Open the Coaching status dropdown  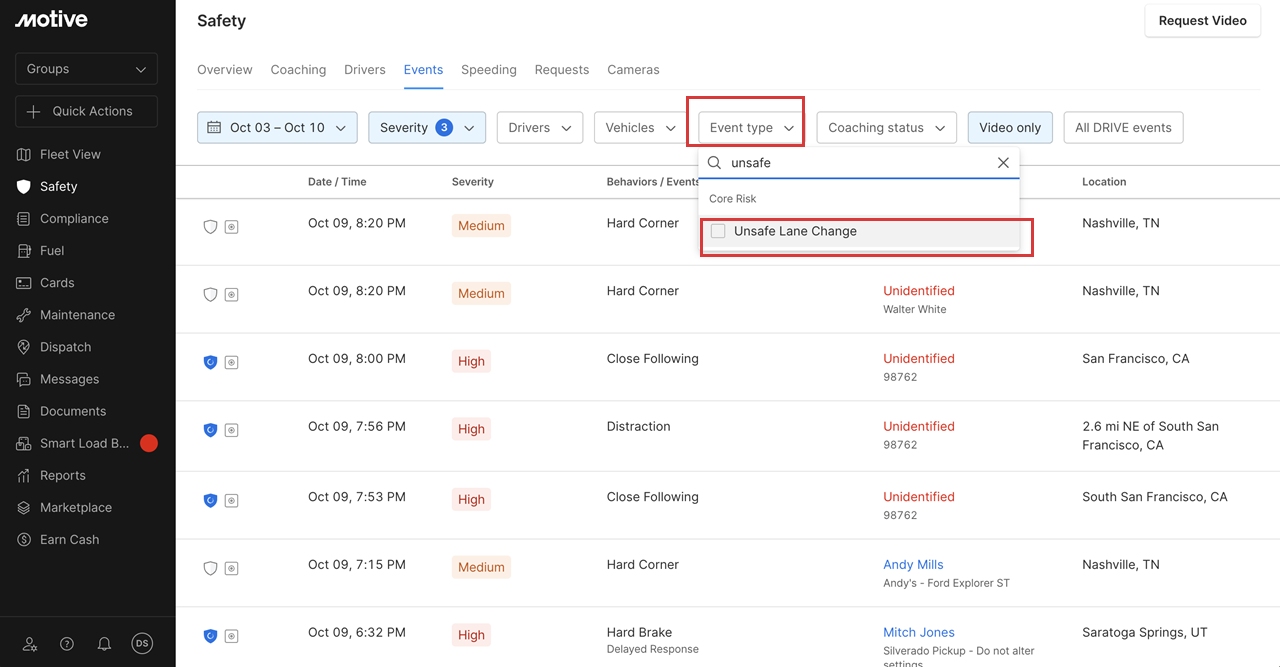pyautogui.click(x=886, y=127)
